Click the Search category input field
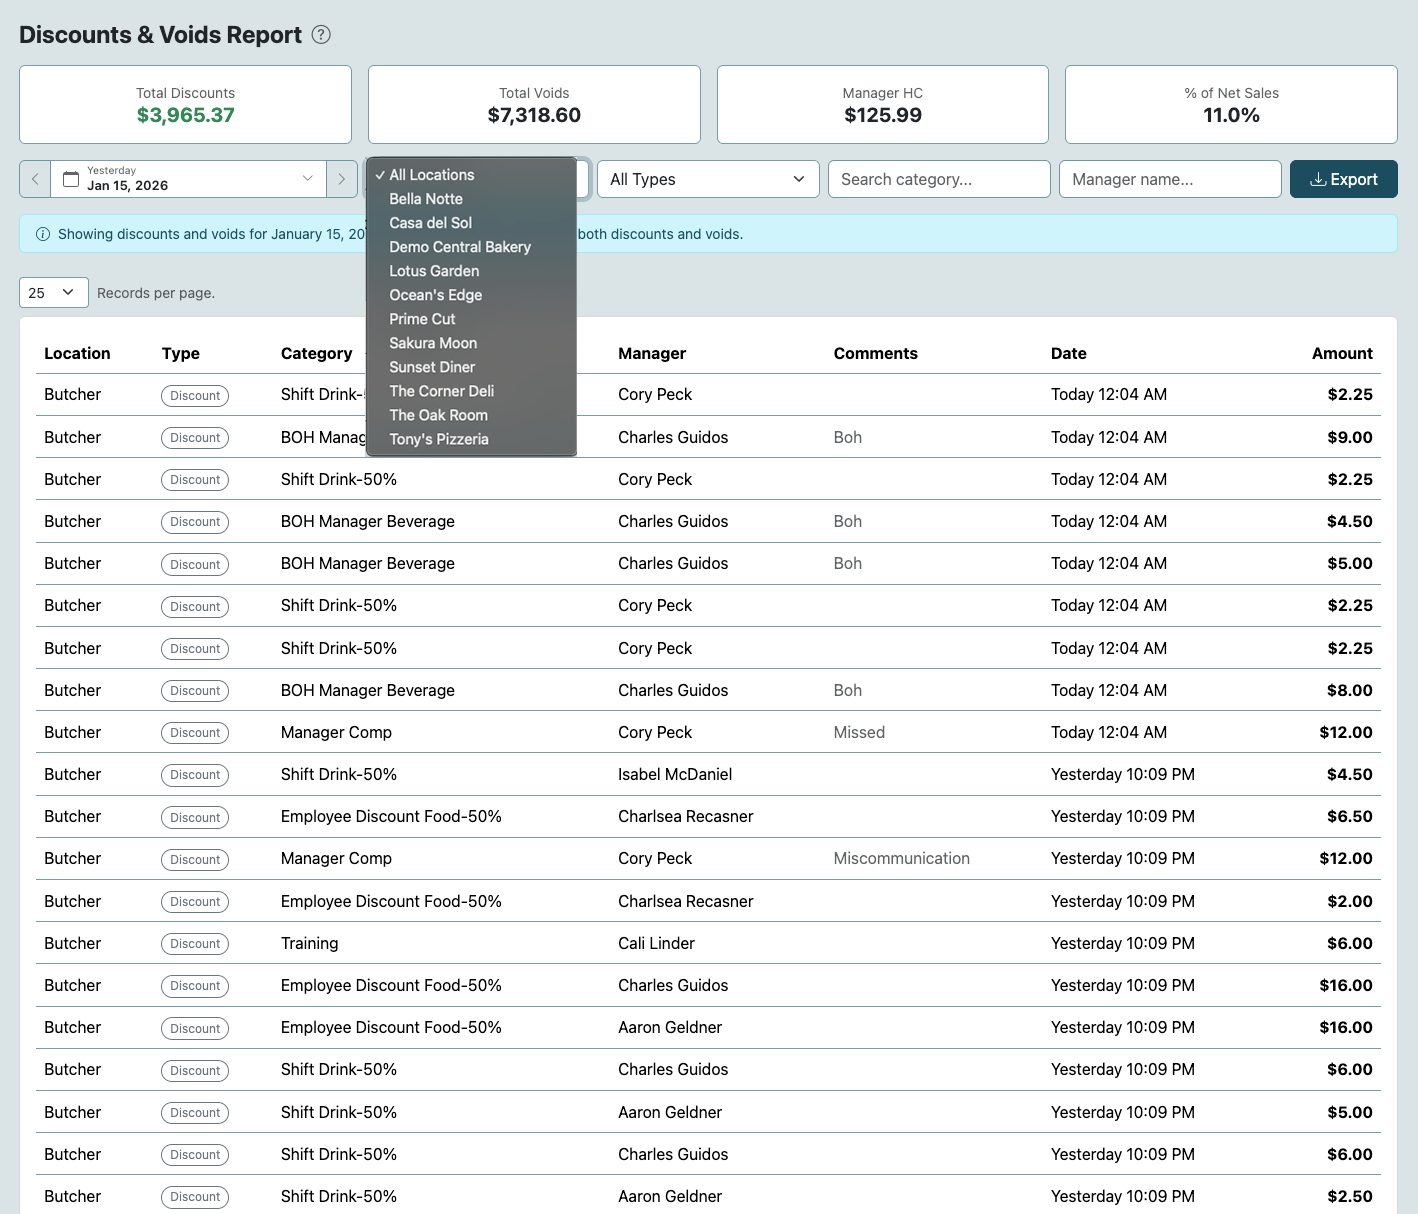 [938, 179]
